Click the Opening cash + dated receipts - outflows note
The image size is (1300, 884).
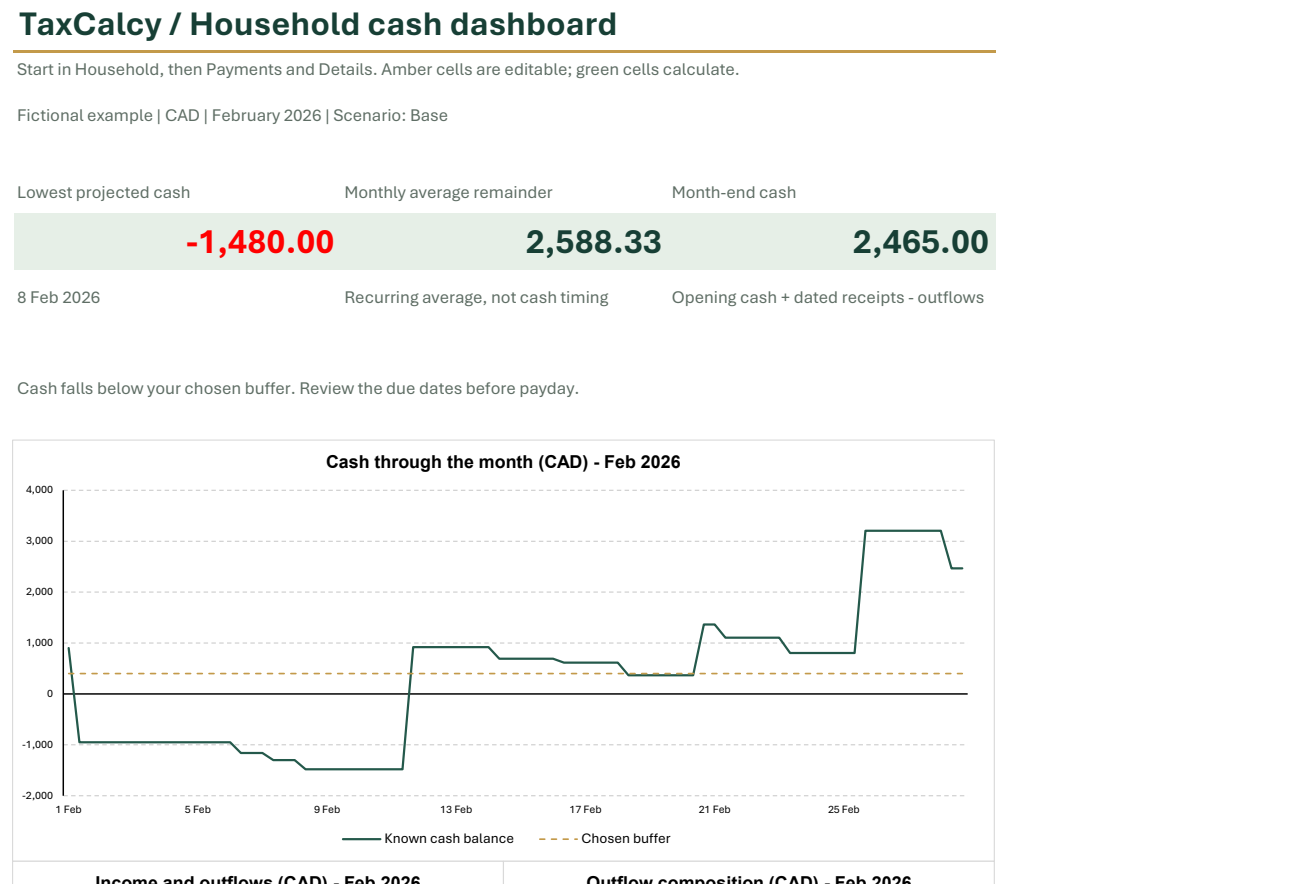coord(828,297)
